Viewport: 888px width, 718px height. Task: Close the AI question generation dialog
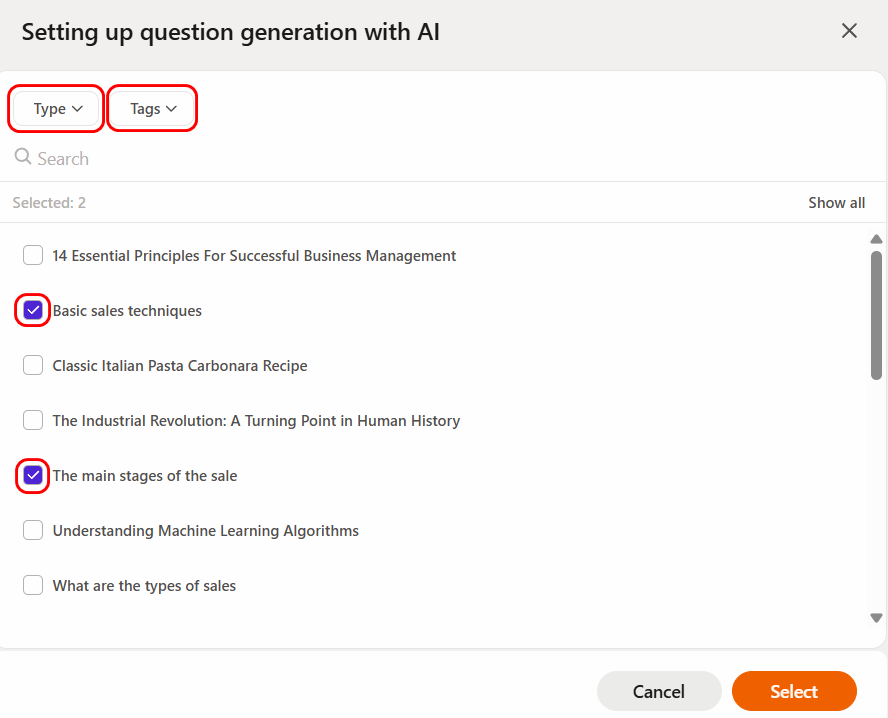tap(849, 31)
